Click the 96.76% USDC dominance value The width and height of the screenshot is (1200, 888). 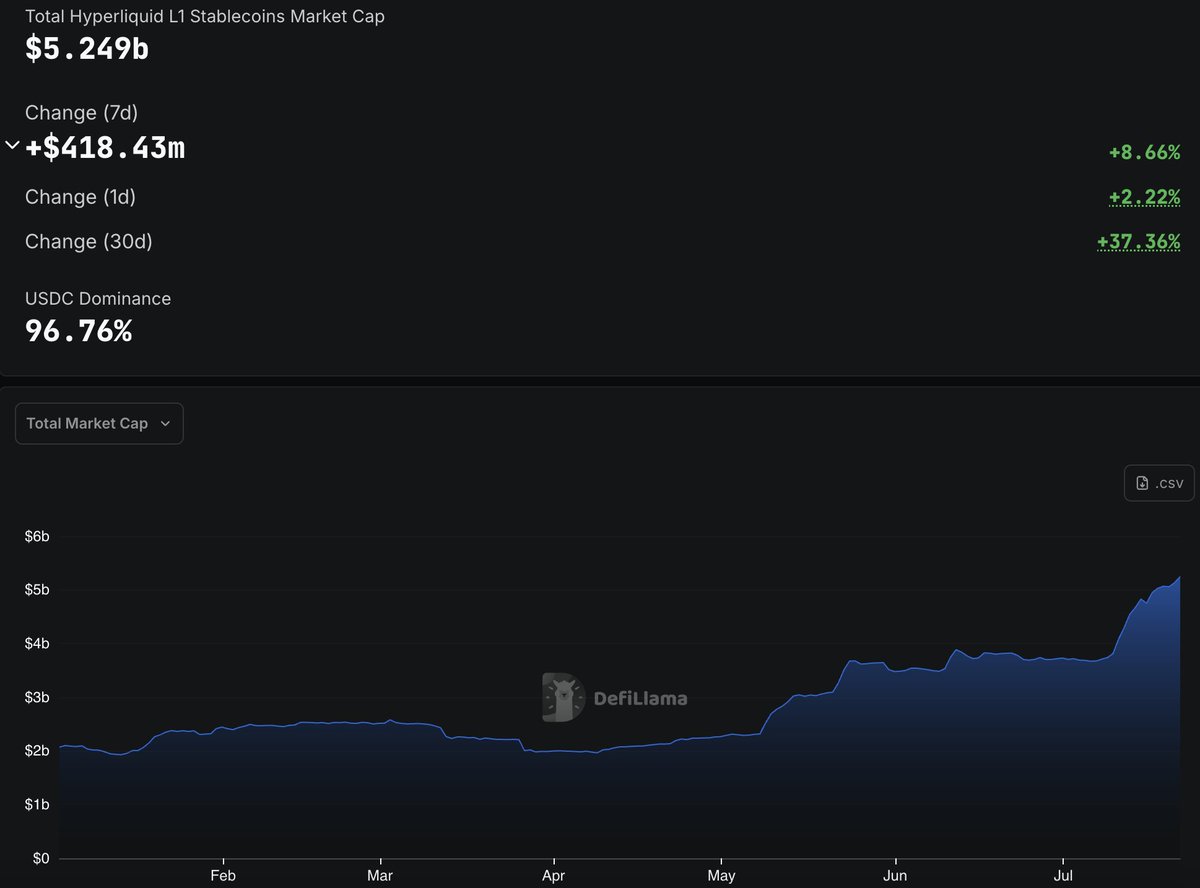click(x=78, y=331)
